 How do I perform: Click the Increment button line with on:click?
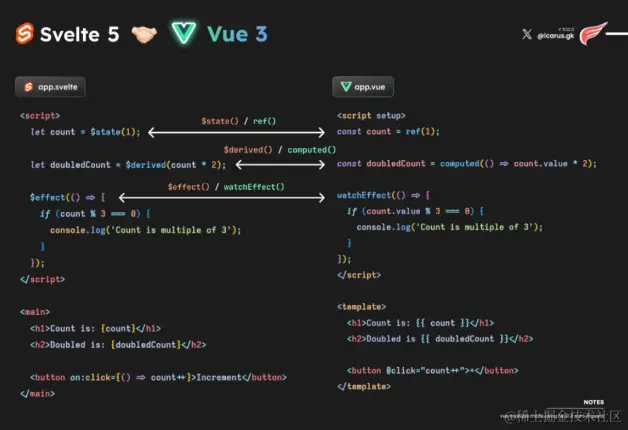point(158,378)
